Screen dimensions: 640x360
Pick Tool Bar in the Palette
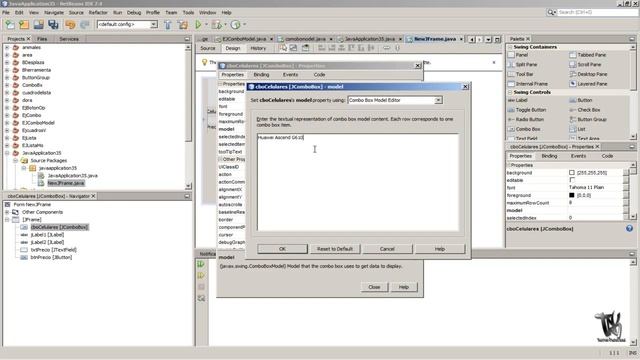click(x=524, y=74)
